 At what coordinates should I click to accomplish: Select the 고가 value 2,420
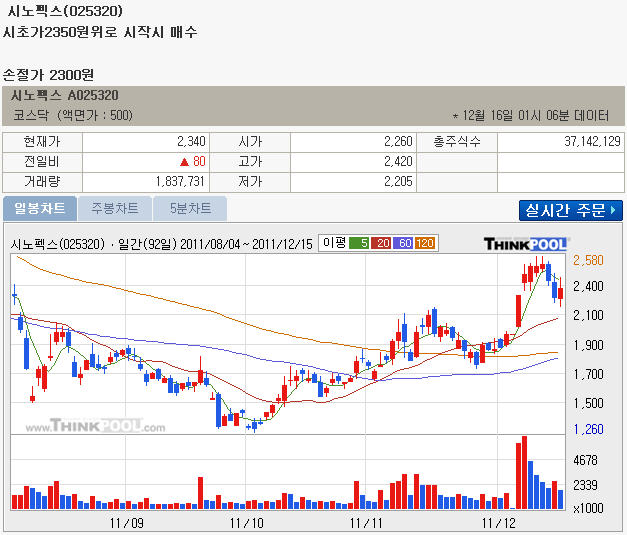[x=398, y=162]
